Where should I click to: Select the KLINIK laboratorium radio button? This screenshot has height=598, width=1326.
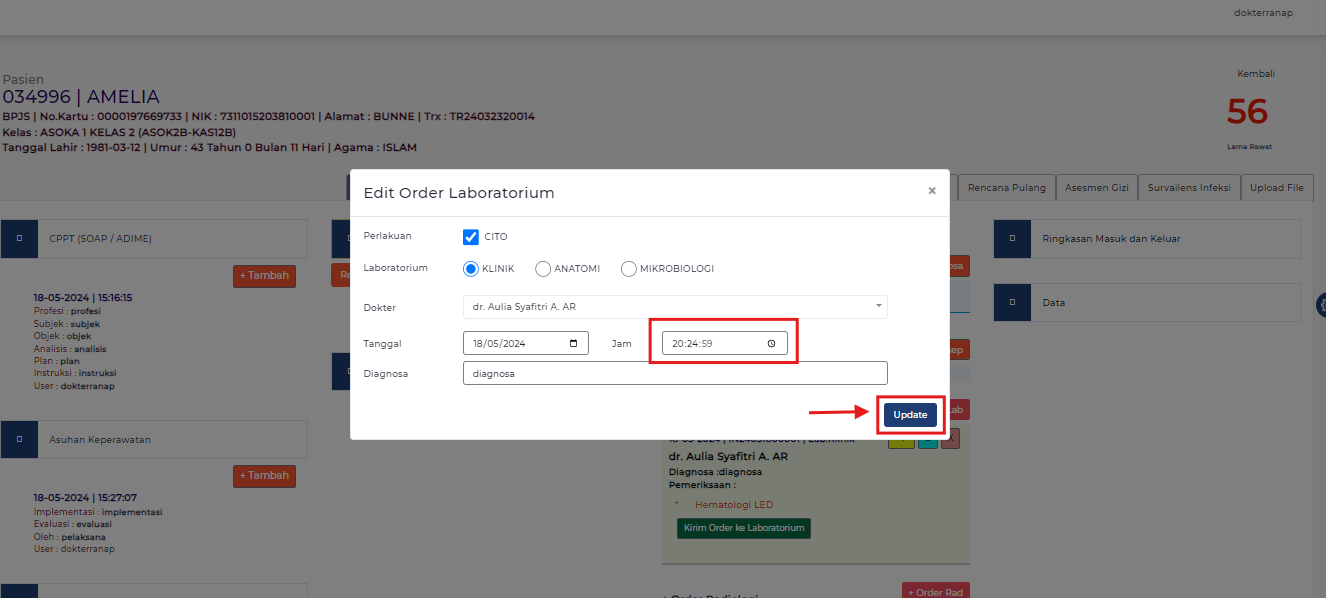coord(471,268)
